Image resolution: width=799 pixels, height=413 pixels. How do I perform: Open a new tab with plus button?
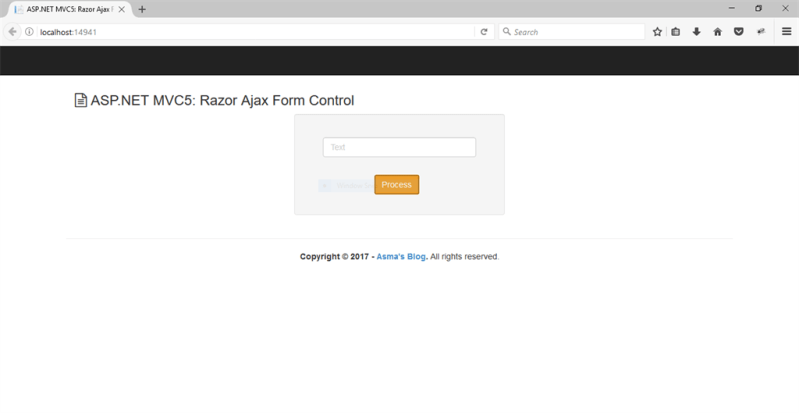[142, 9]
